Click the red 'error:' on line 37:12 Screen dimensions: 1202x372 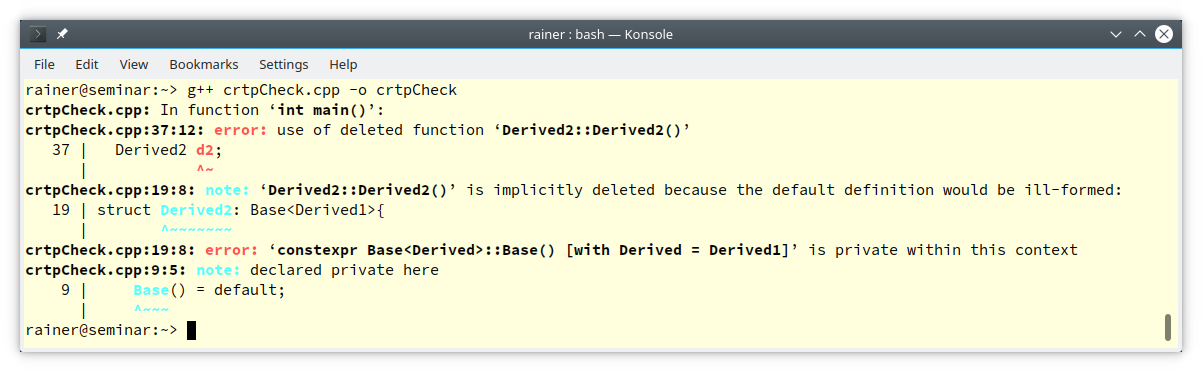(241, 130)
